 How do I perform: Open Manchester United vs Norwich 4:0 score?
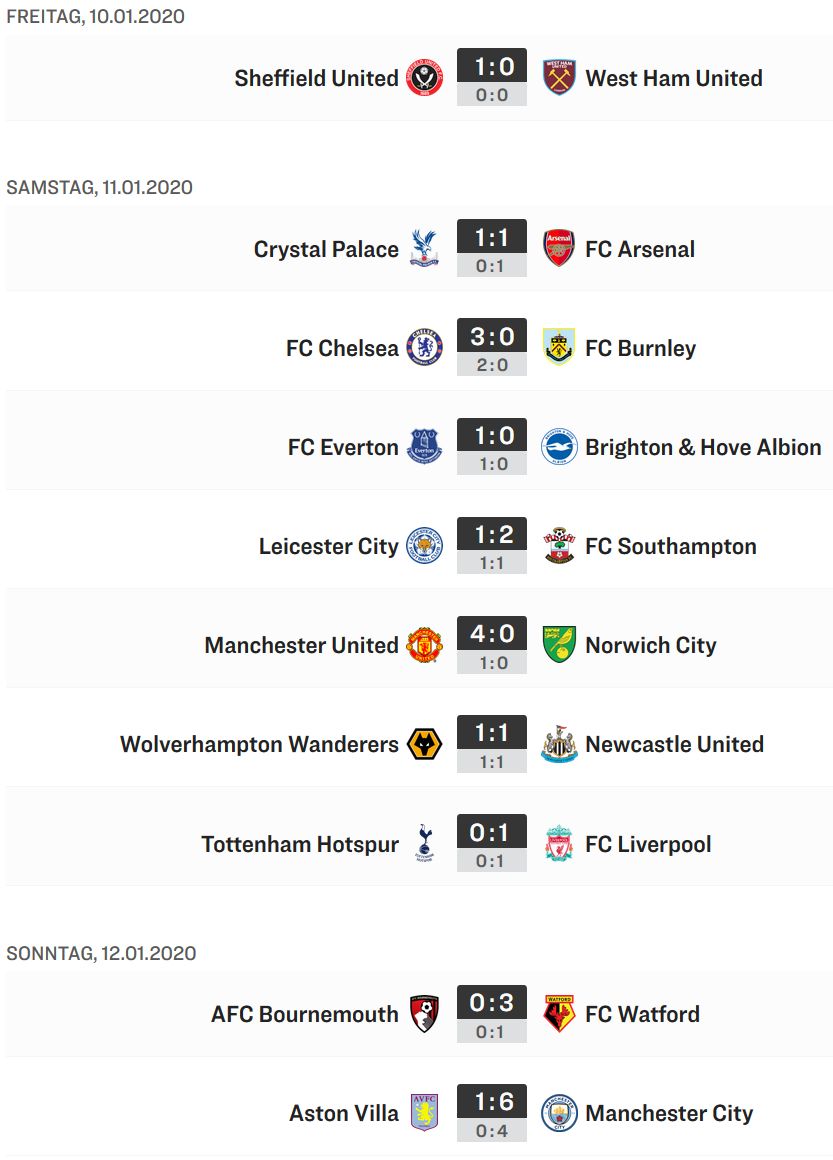pyautogui.click(x=492, y=644)
